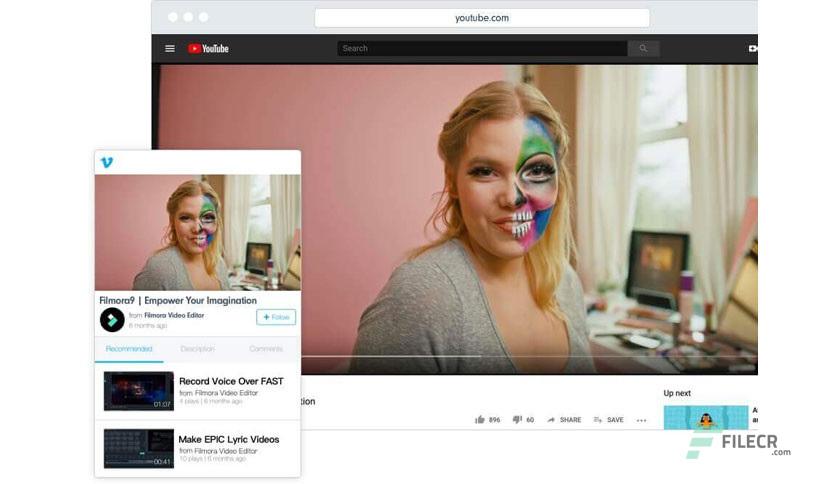Viewport: 836px width, 484px height.
Task: Switch to the Description tab
Action: pos(198,349)
